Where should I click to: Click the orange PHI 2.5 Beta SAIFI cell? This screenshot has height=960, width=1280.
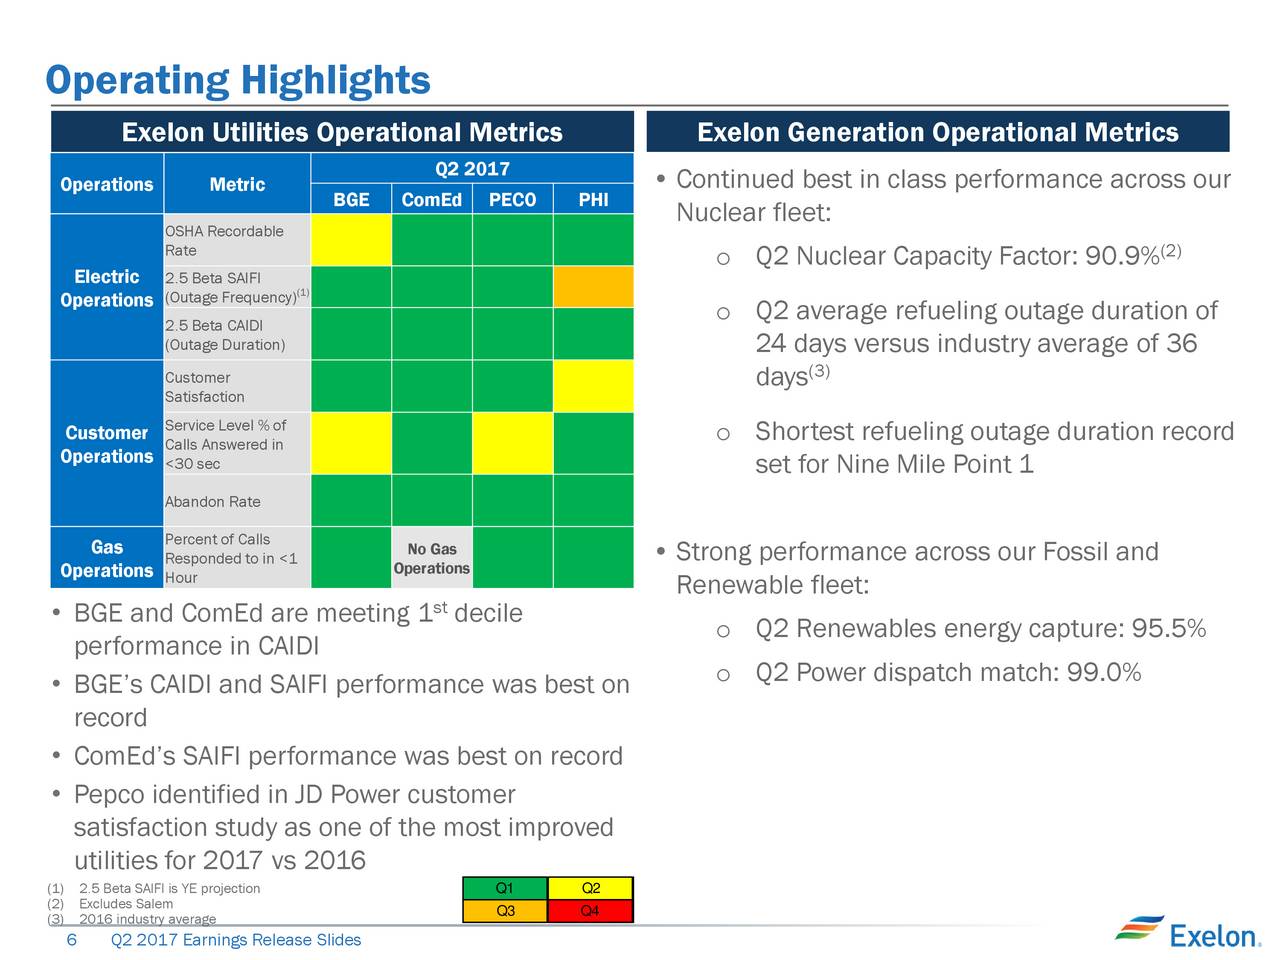[593, 287]
